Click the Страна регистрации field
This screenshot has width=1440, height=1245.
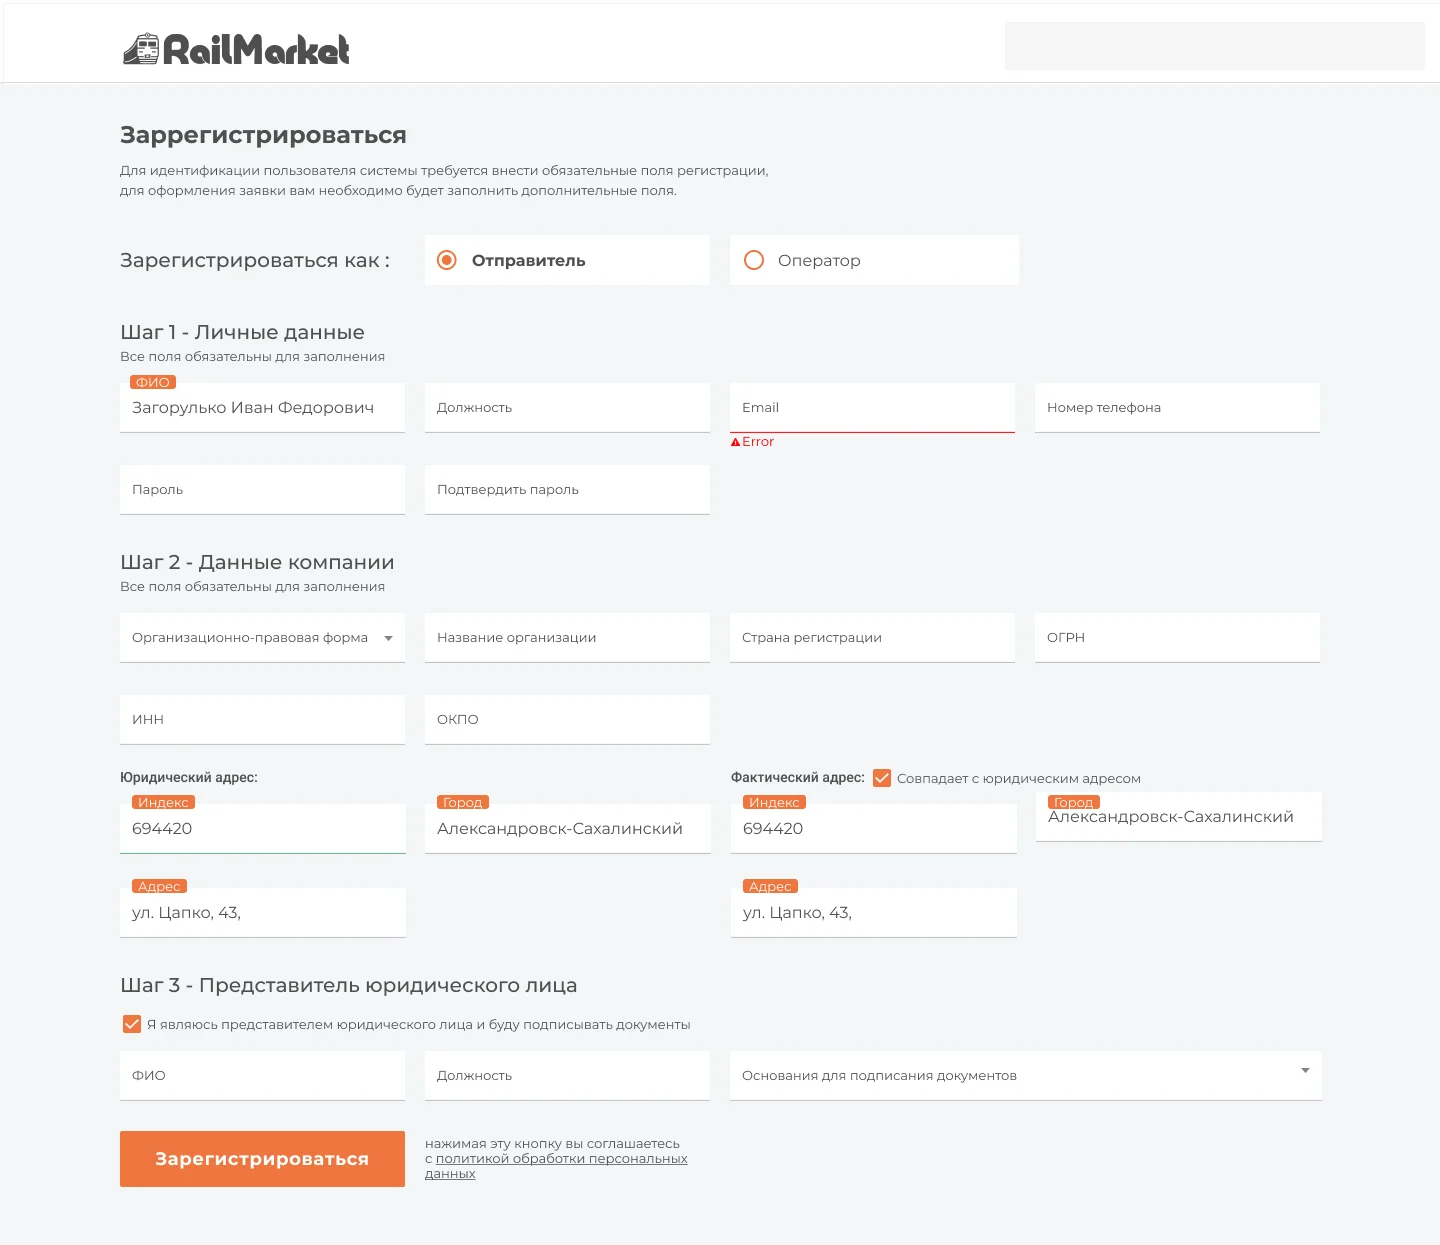click(872, 638)
